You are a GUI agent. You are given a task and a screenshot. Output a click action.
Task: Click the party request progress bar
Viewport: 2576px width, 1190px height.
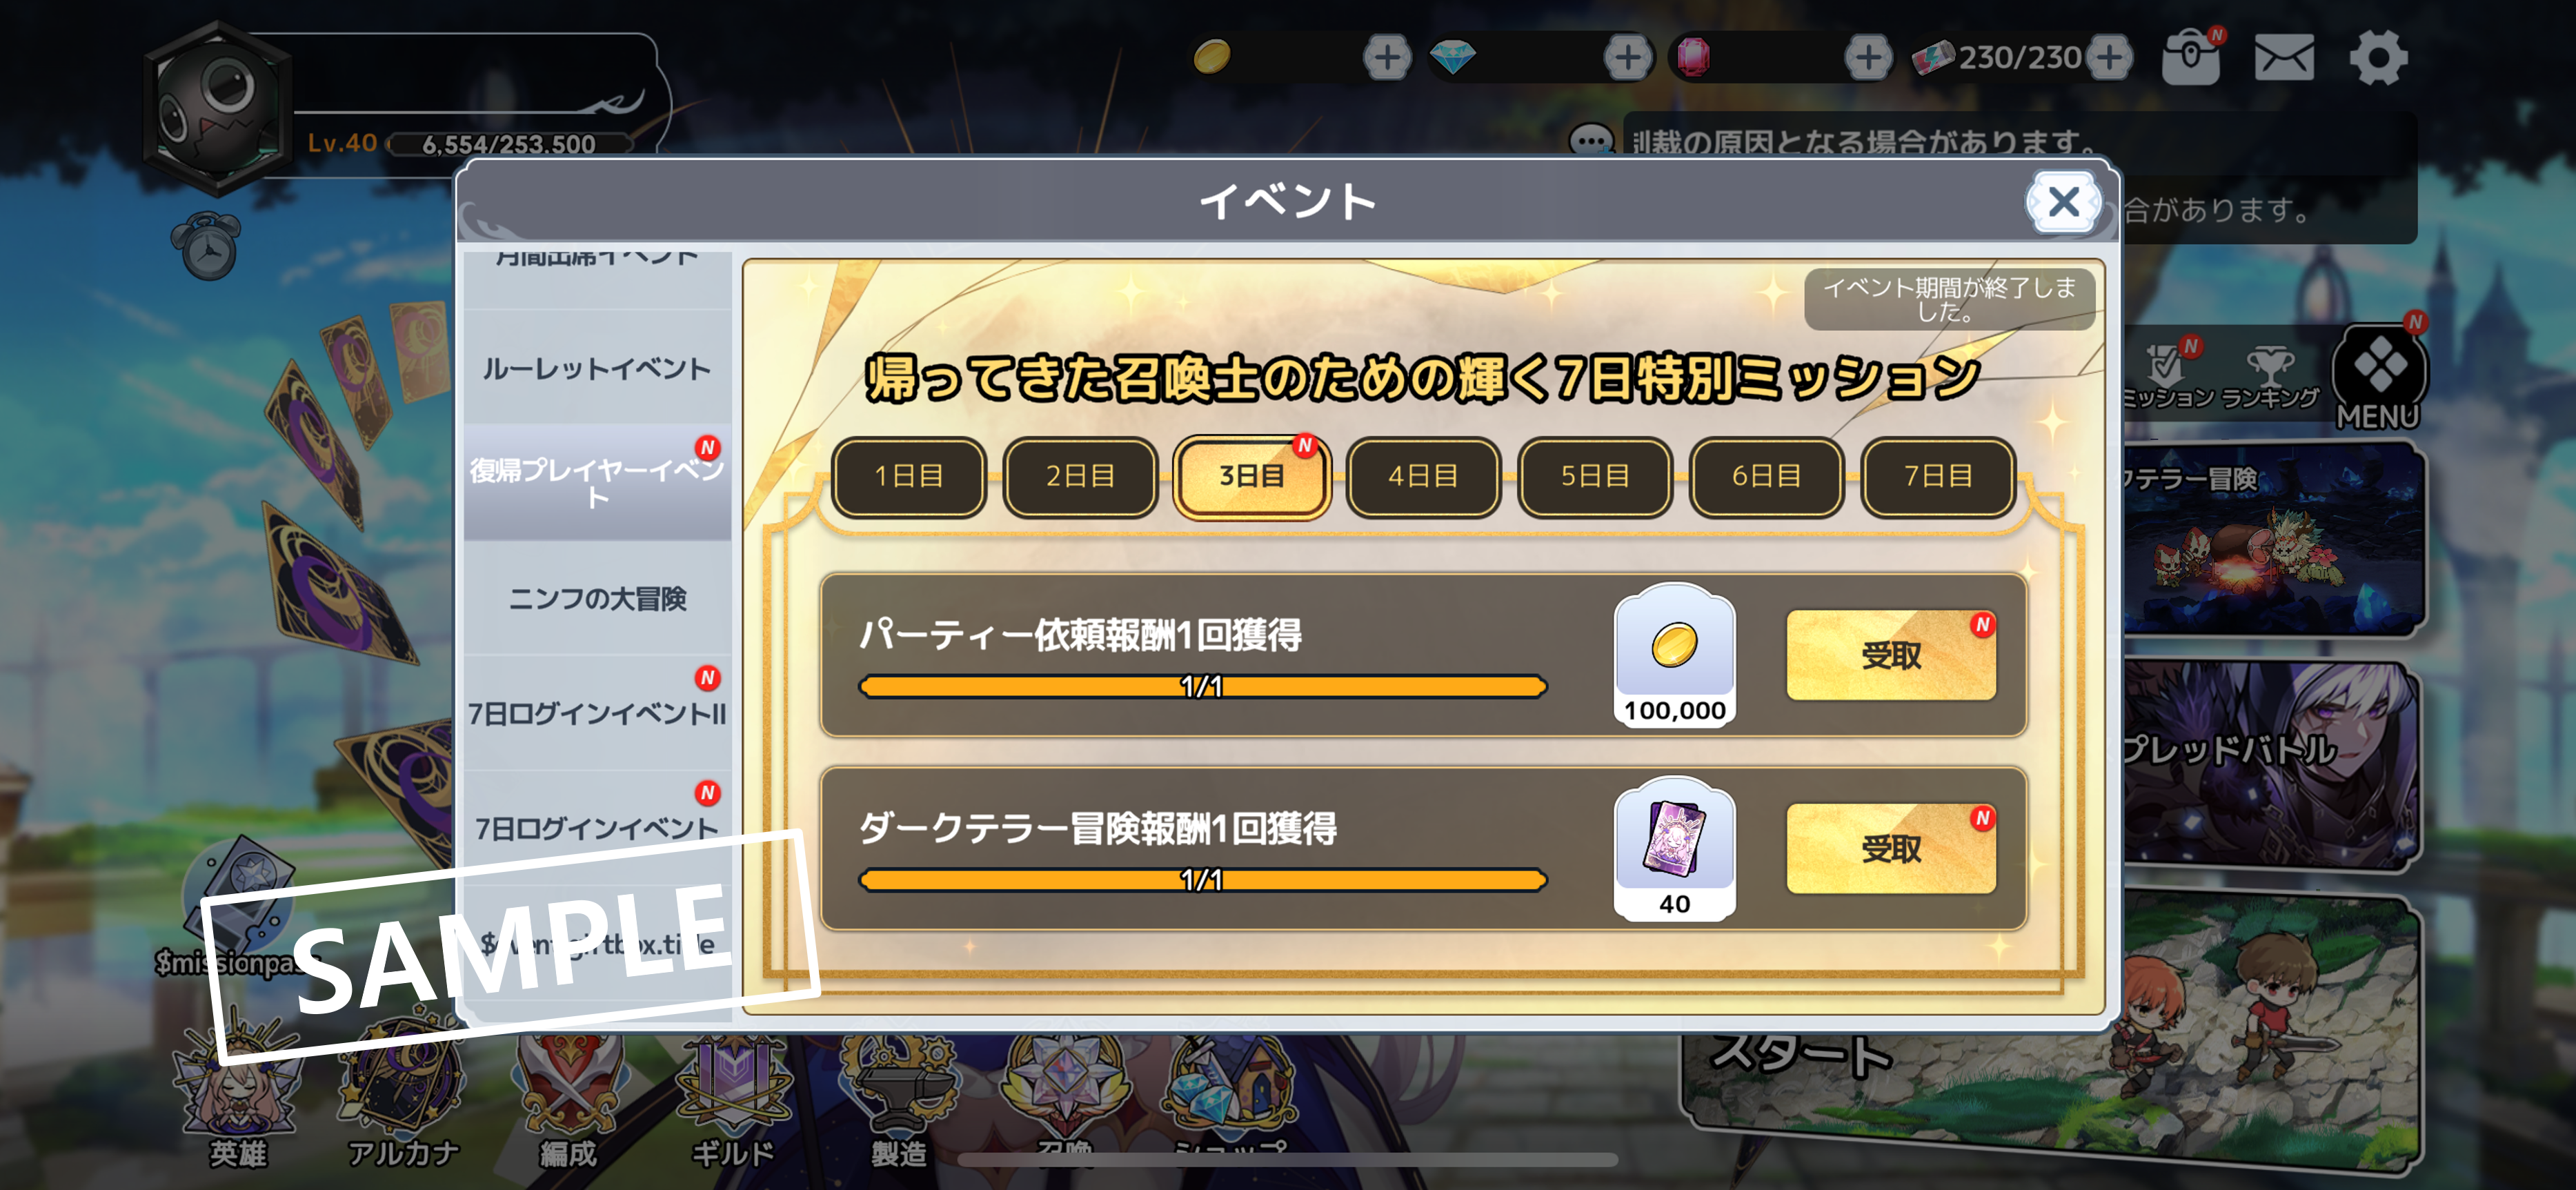click(1203, 686)
